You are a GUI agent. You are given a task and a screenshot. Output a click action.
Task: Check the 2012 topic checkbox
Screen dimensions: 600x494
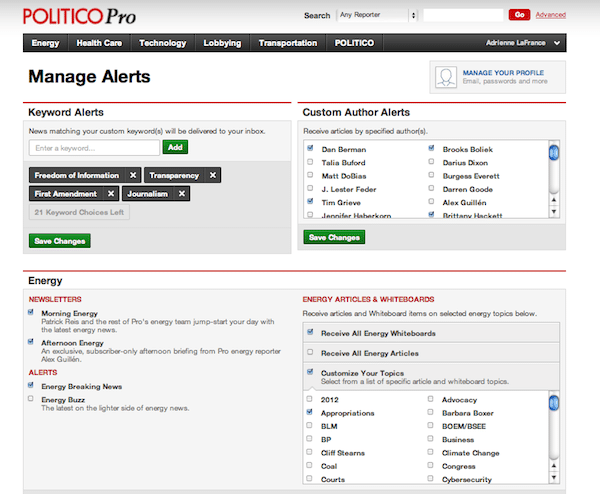click(310, 399)
